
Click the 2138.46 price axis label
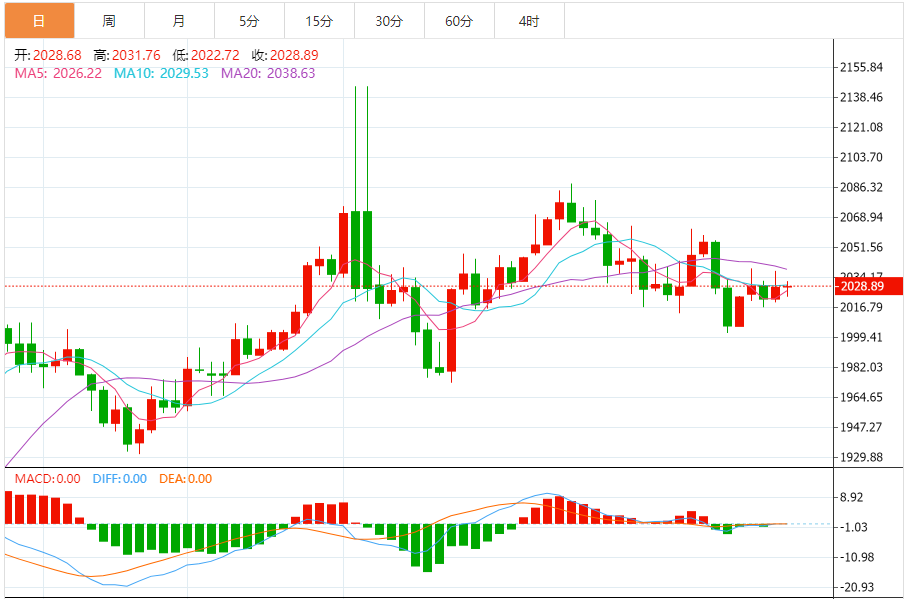pos(861,97)
